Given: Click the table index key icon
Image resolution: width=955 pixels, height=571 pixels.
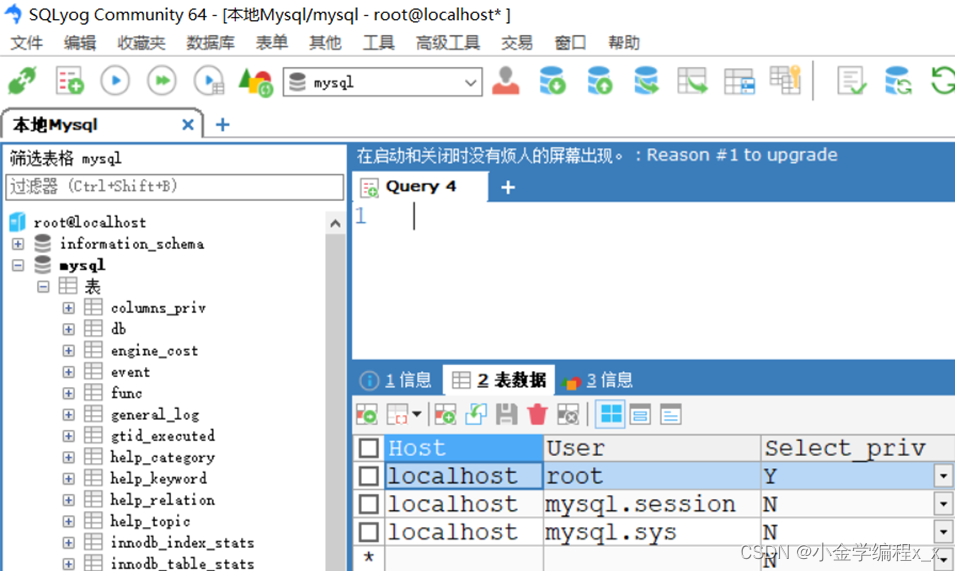Looking at the screenshot, I should coord(785,80).
